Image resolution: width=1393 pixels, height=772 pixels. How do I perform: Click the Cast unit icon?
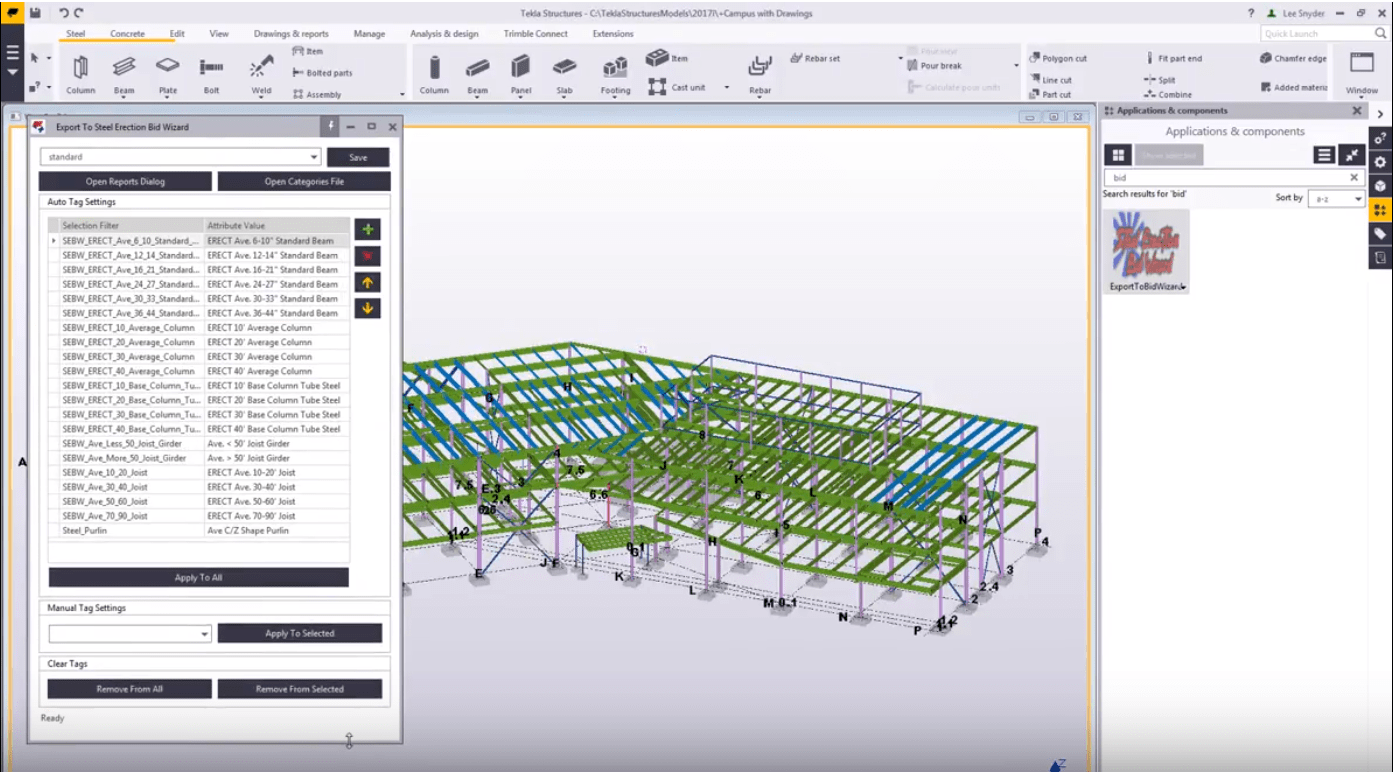click(657, 87)
